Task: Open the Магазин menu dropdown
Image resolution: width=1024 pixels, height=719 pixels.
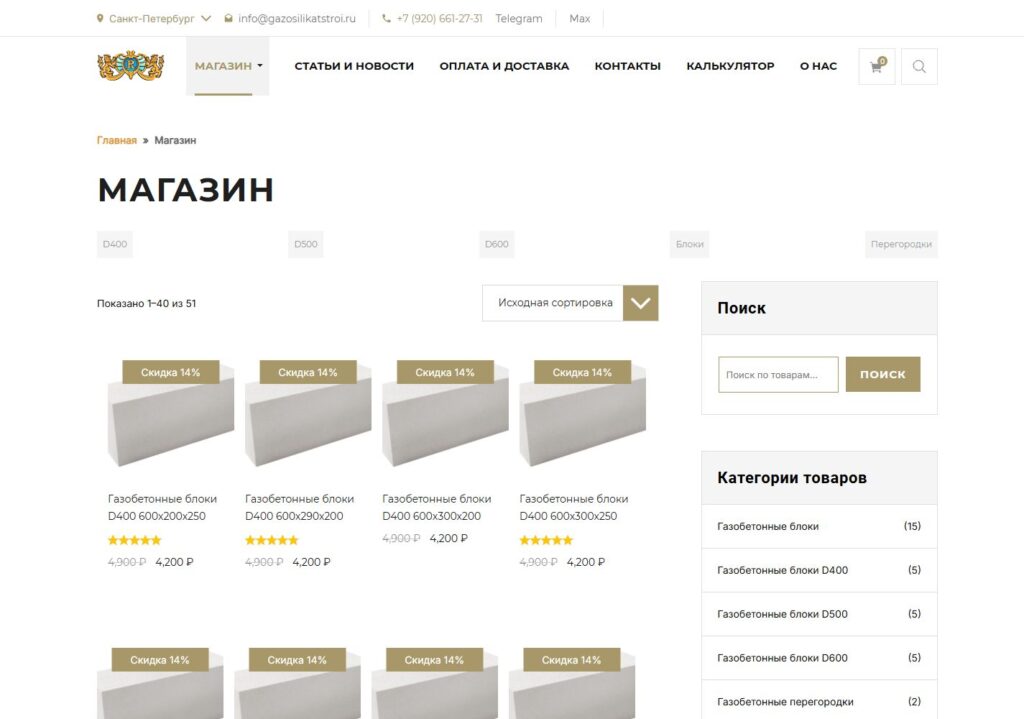Action: pos(228,66)
